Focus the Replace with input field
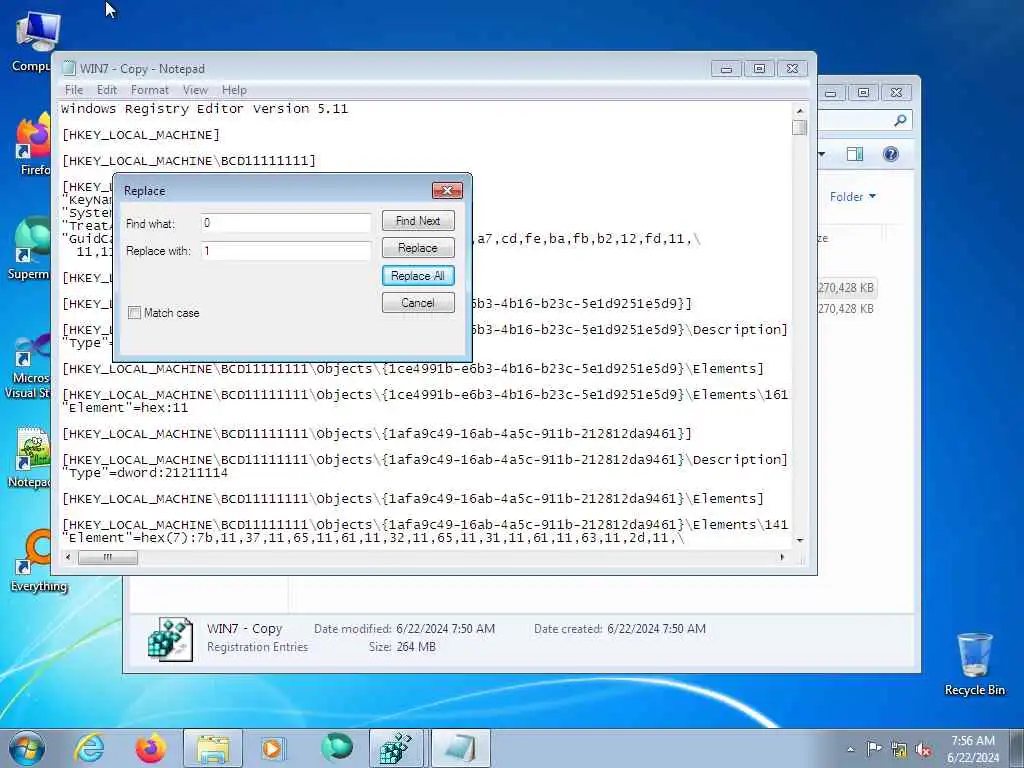Viewport: 1024px width, 768px height. point(286,251)
